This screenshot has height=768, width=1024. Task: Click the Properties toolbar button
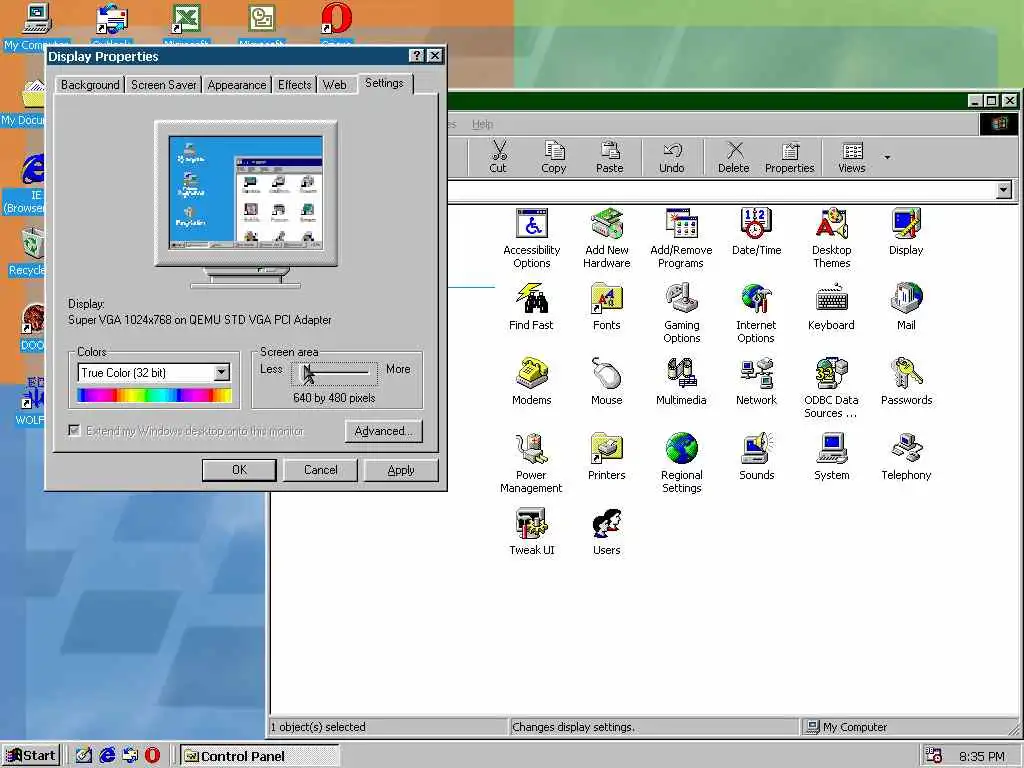tap(790, 157)
